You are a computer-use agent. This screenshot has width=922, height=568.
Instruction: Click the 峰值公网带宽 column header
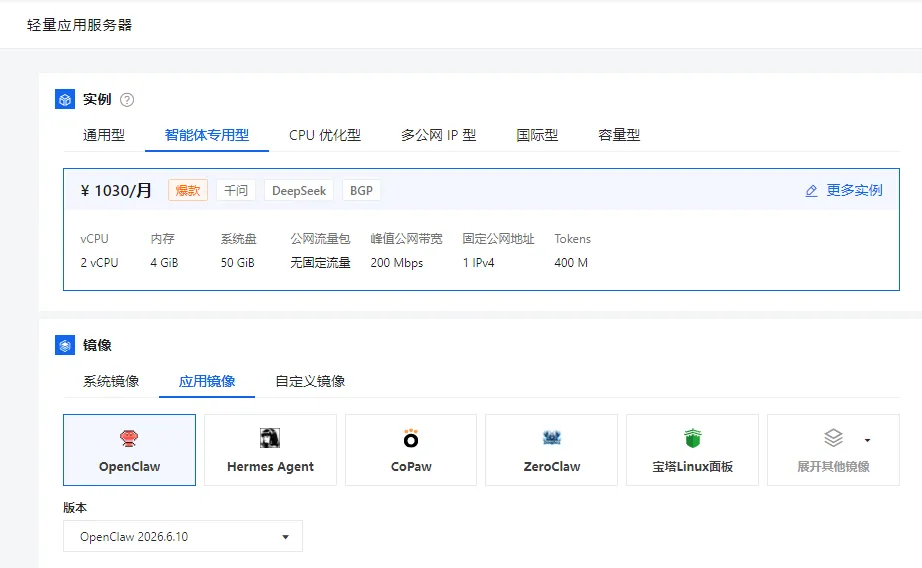[x=406, y=239]
